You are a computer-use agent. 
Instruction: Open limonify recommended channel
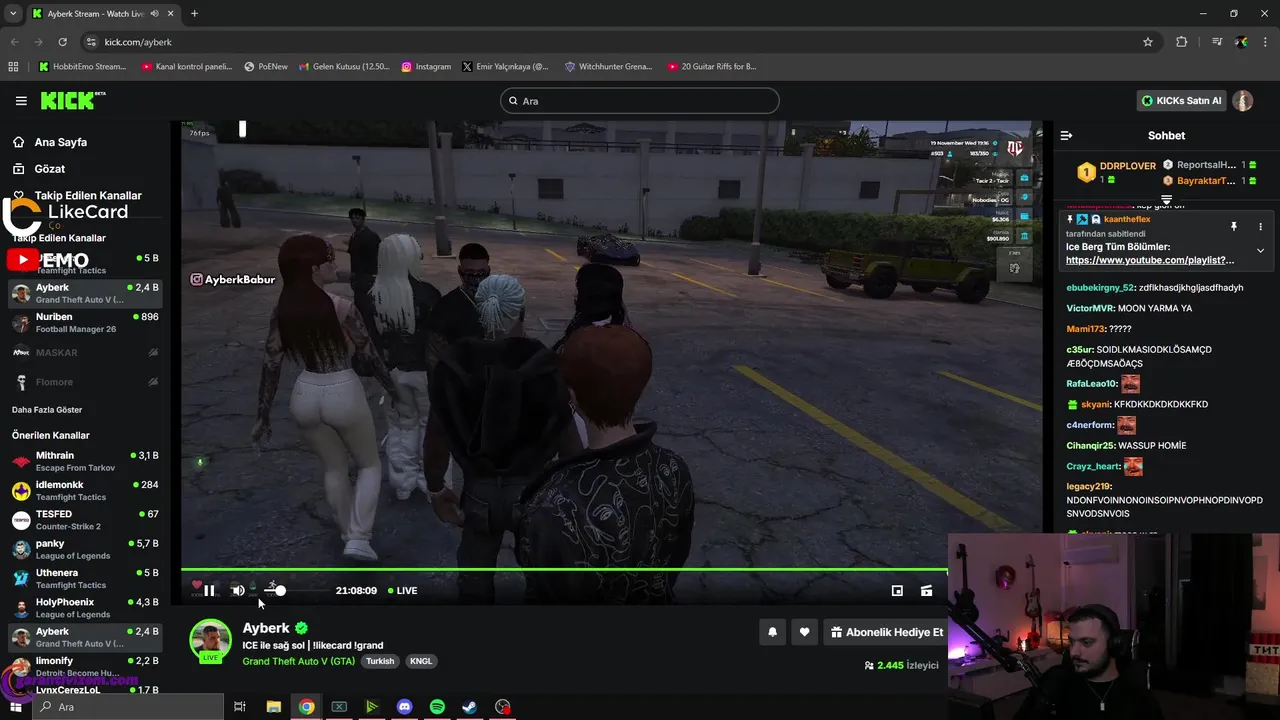pos(85,667)
